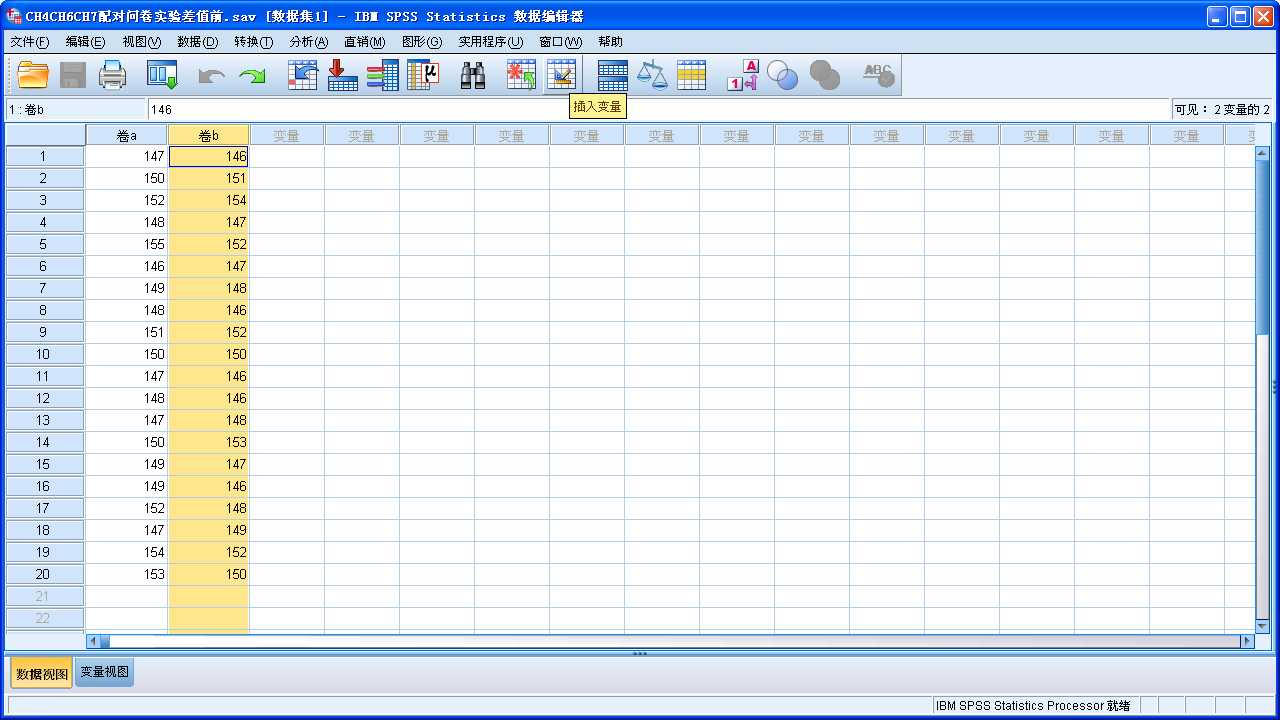Open the 转换(T) menu
The image size is (1280, 720).
tap(253, 42)
